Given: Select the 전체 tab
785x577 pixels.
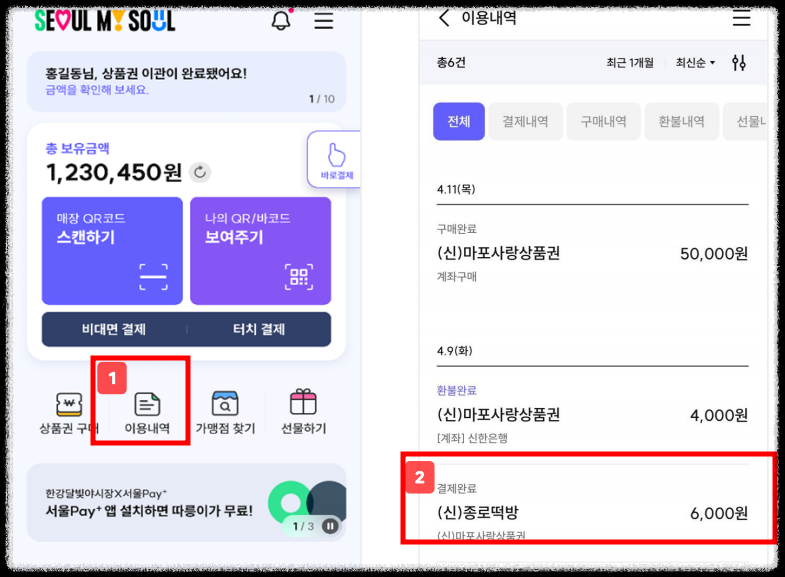Looking at the screenshot, I should click(459, 122).
